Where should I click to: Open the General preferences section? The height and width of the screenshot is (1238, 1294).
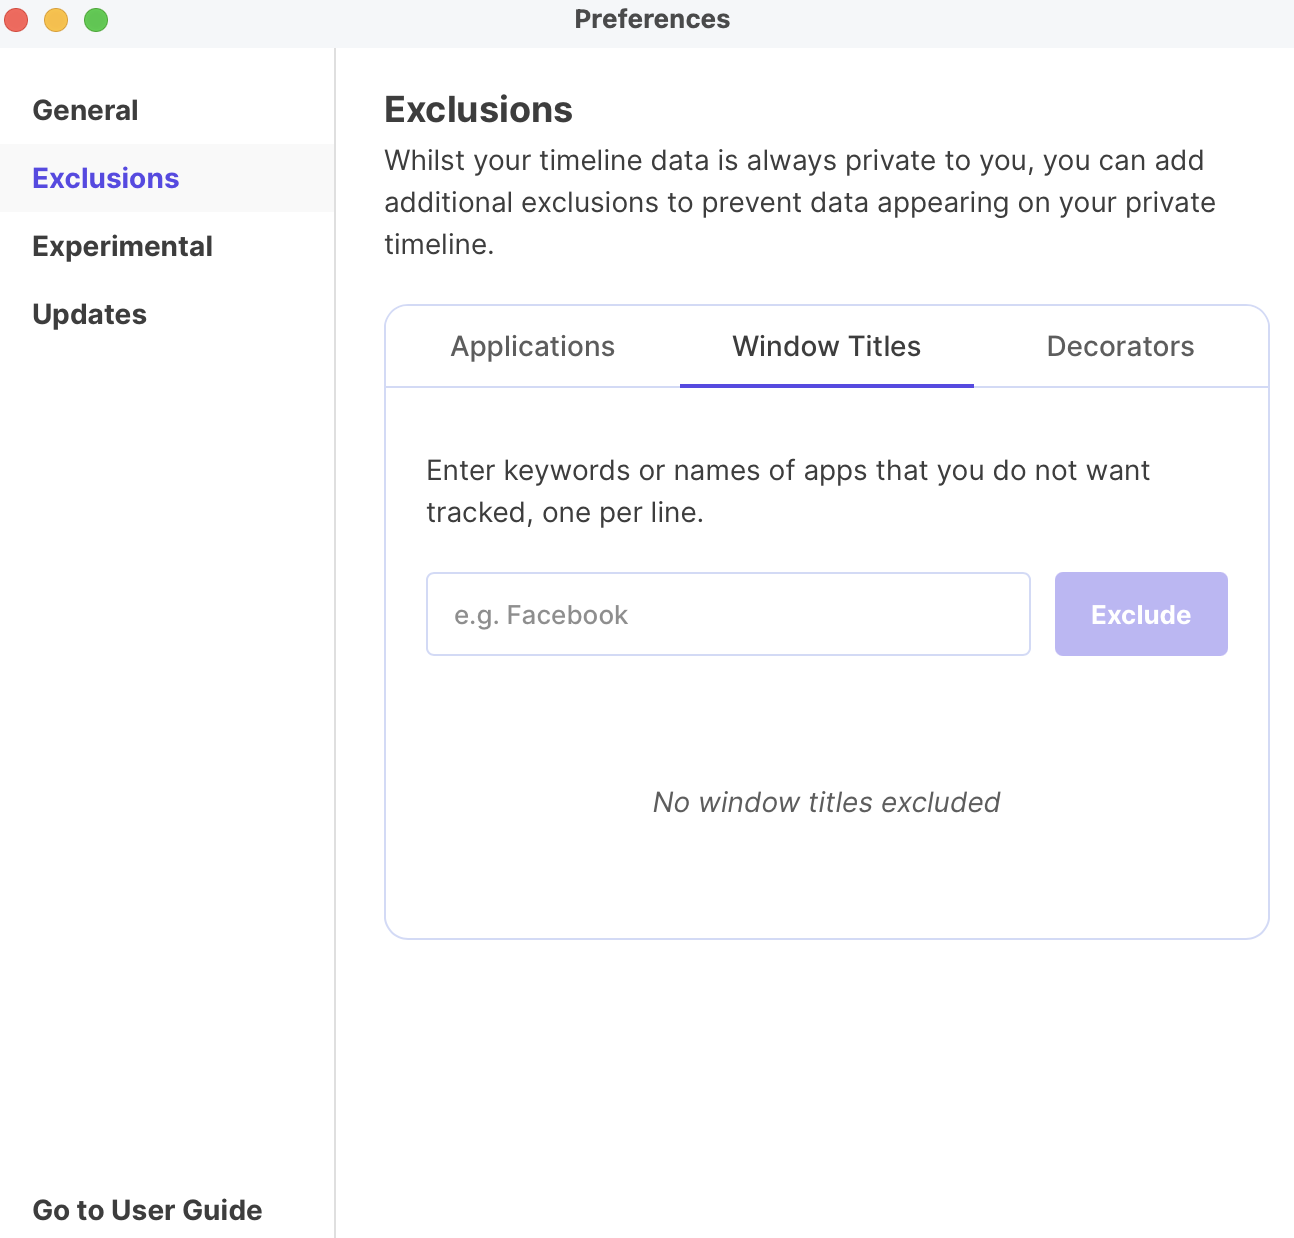click(85, 110)
